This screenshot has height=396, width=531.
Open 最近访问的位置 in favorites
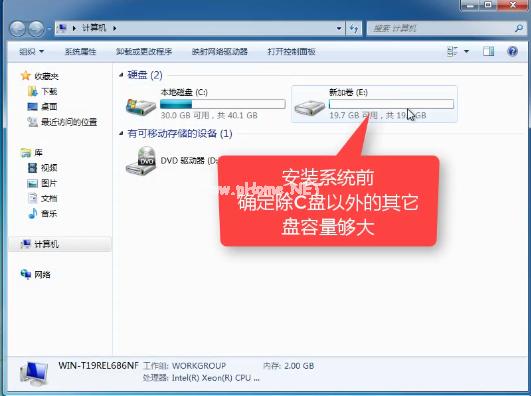[x=62, y=122]
